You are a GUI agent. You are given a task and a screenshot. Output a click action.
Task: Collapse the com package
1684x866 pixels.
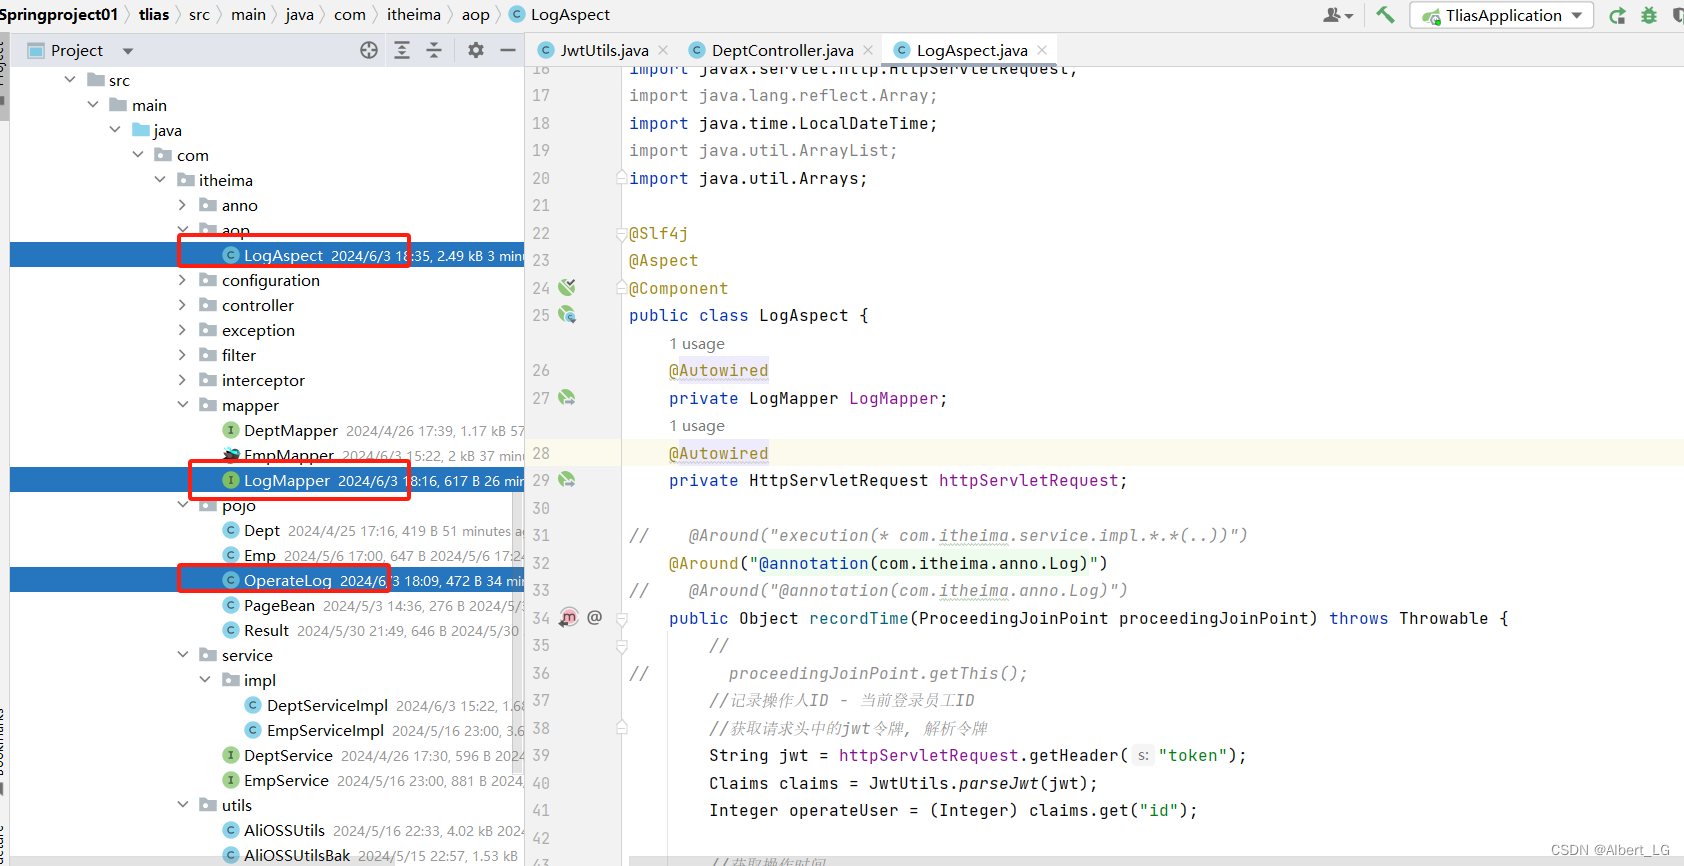pos(138,155)
